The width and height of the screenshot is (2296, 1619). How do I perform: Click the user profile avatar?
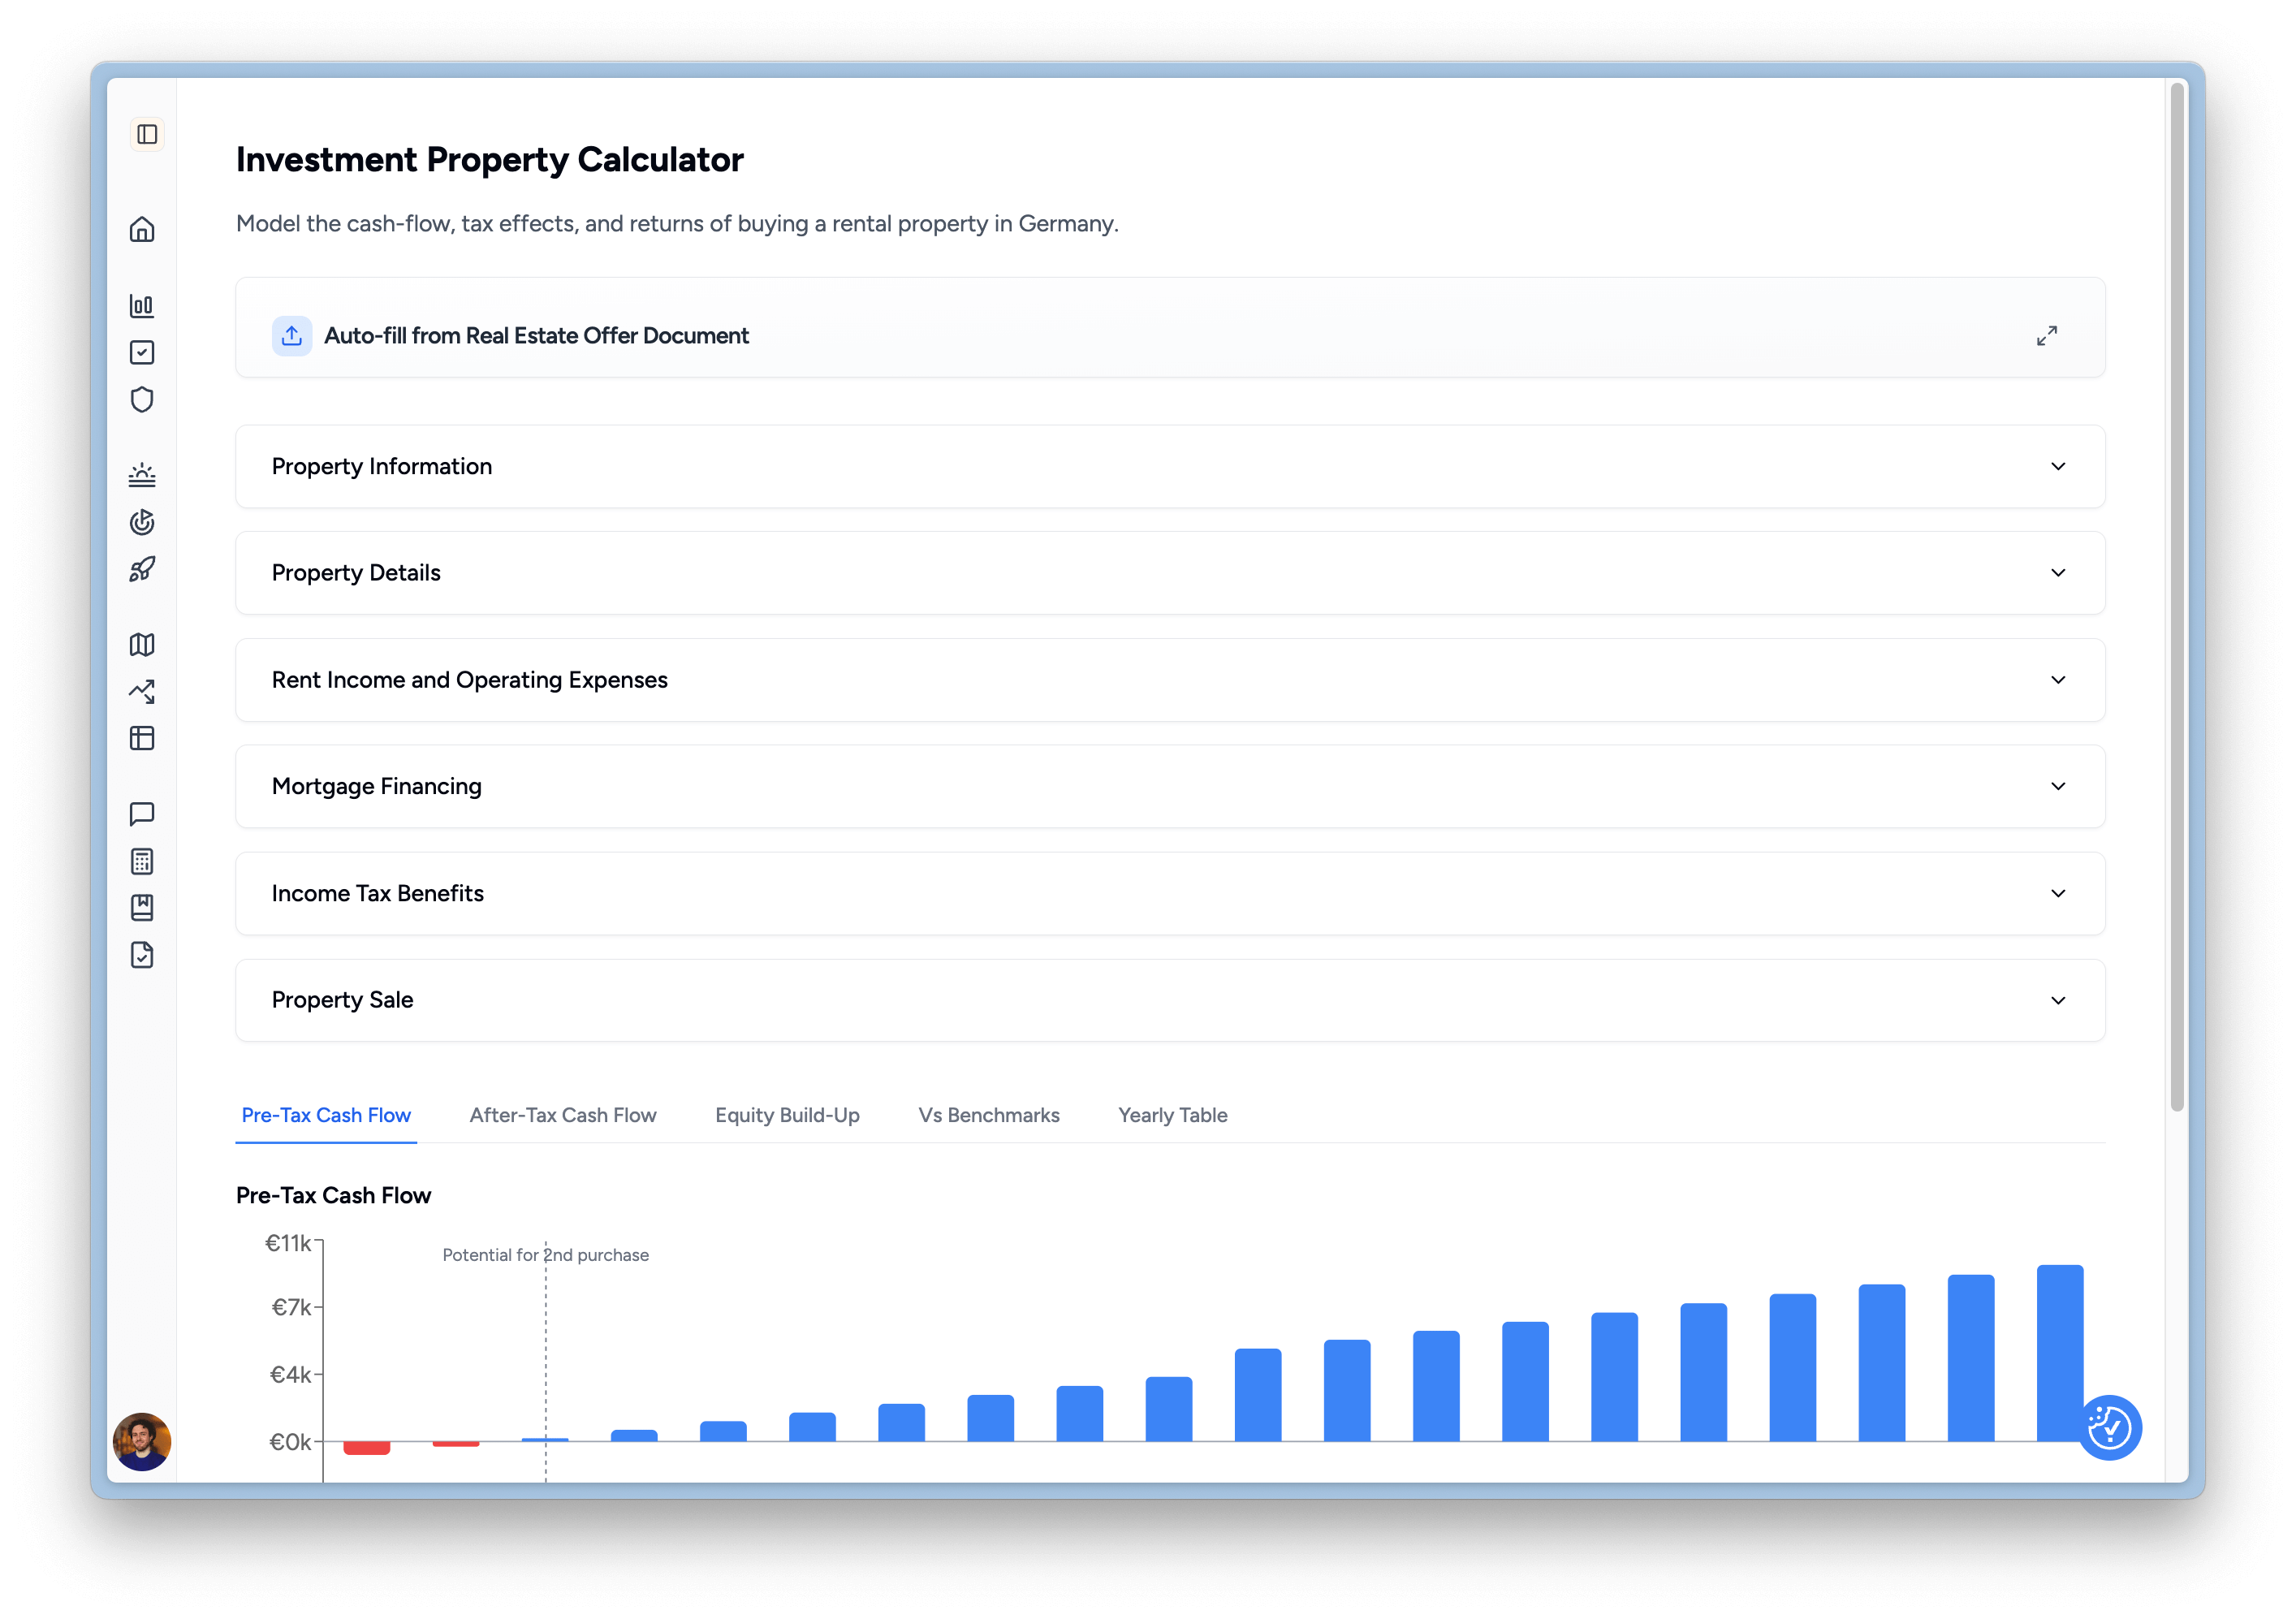click(142, 1442)
